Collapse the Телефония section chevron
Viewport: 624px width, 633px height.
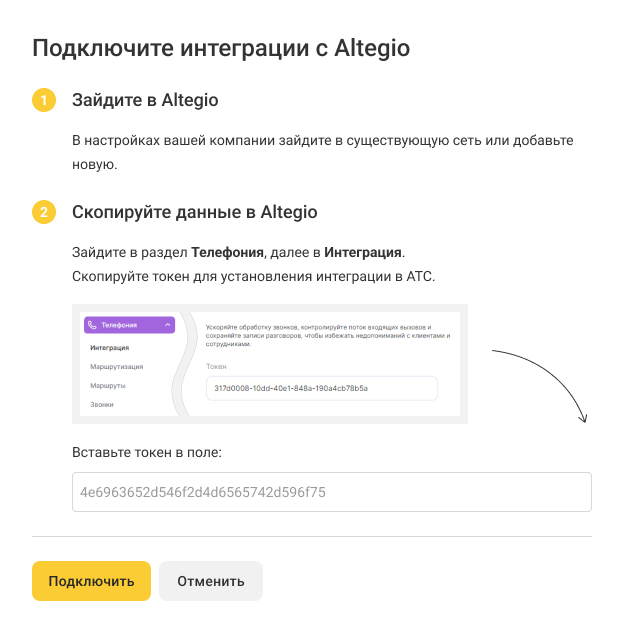167,325
